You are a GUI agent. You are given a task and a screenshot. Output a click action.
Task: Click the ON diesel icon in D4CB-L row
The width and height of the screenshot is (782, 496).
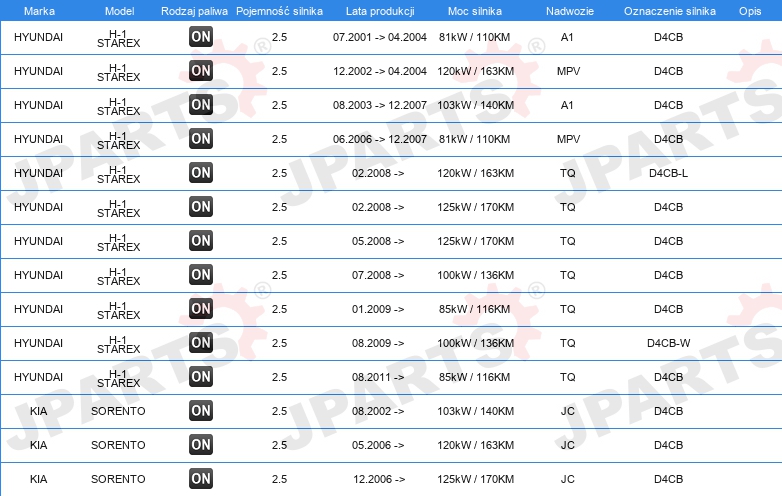click(201, 172)
